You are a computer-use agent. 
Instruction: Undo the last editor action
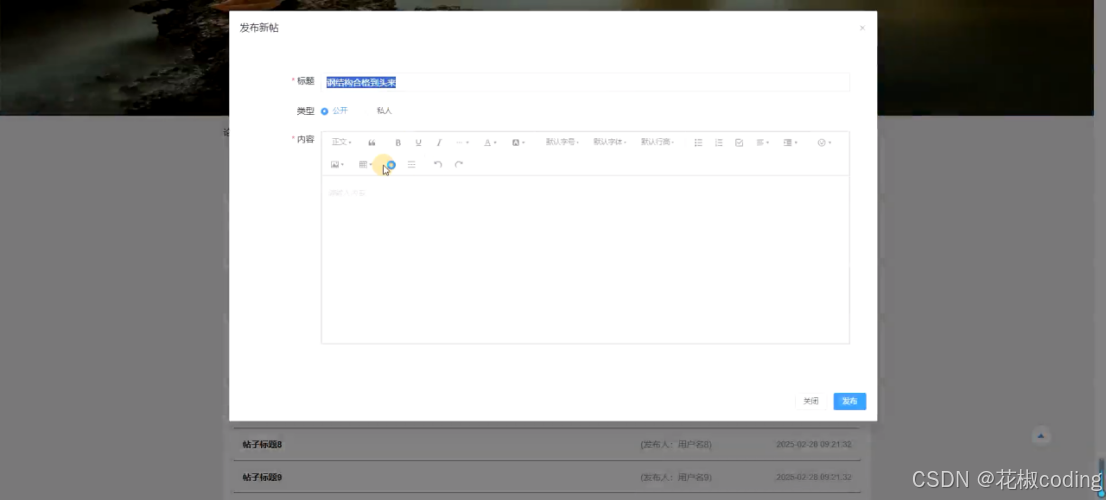coord(438,164)
